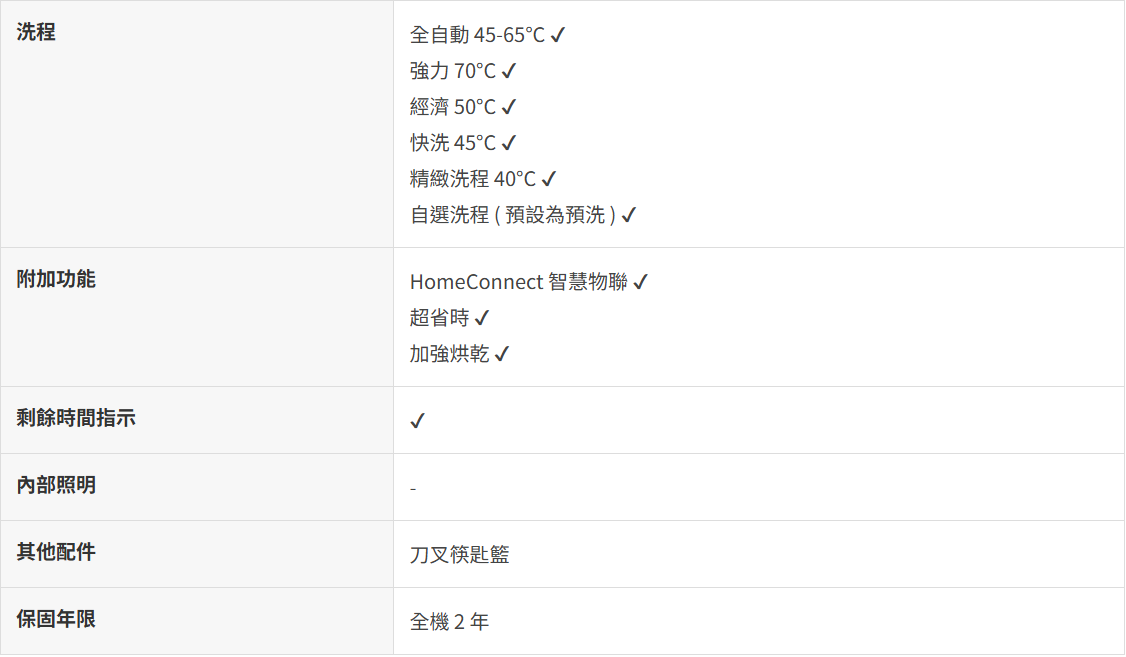The image size is (1126, 657).
Task: Select the 剩餘時間指示 label
Action: pos(76,419)
